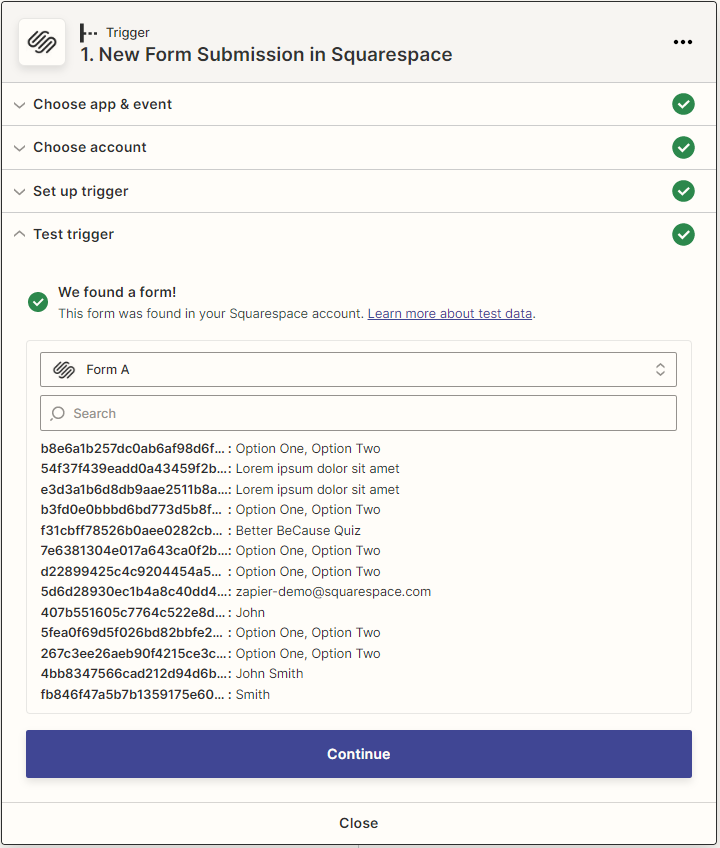Click the Search input field
Viewport: 720px width, 848px height.
pos(358,413)
